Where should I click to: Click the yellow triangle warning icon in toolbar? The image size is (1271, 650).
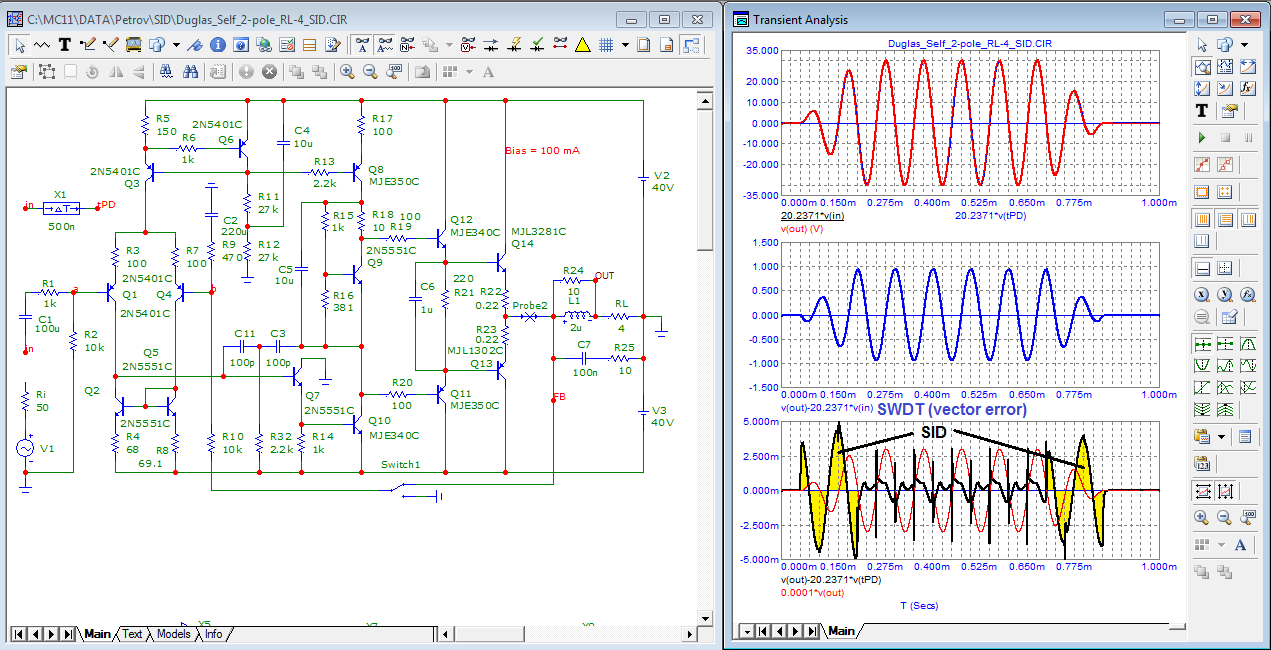pos(583,45)
